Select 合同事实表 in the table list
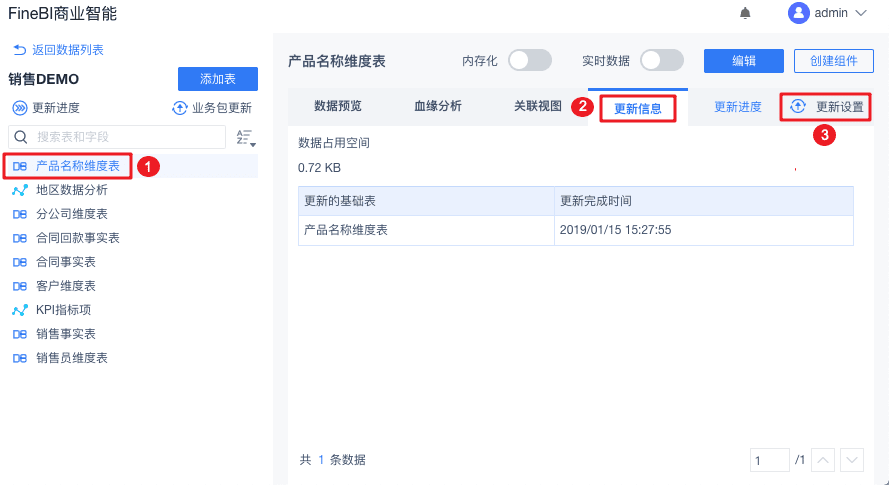The height and width of the screenshot is (485, 889). [66, 262]
